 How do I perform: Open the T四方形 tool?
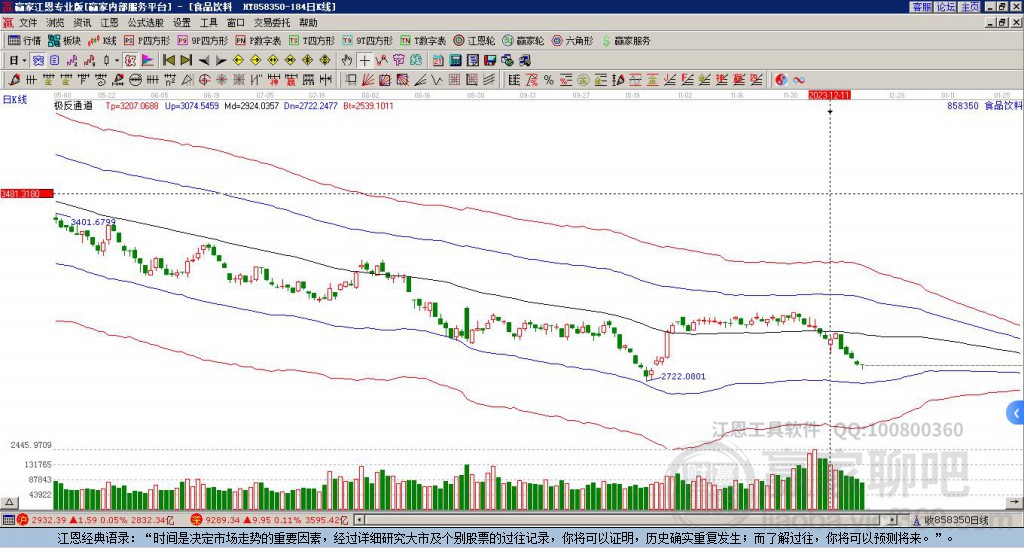point(312,41)
